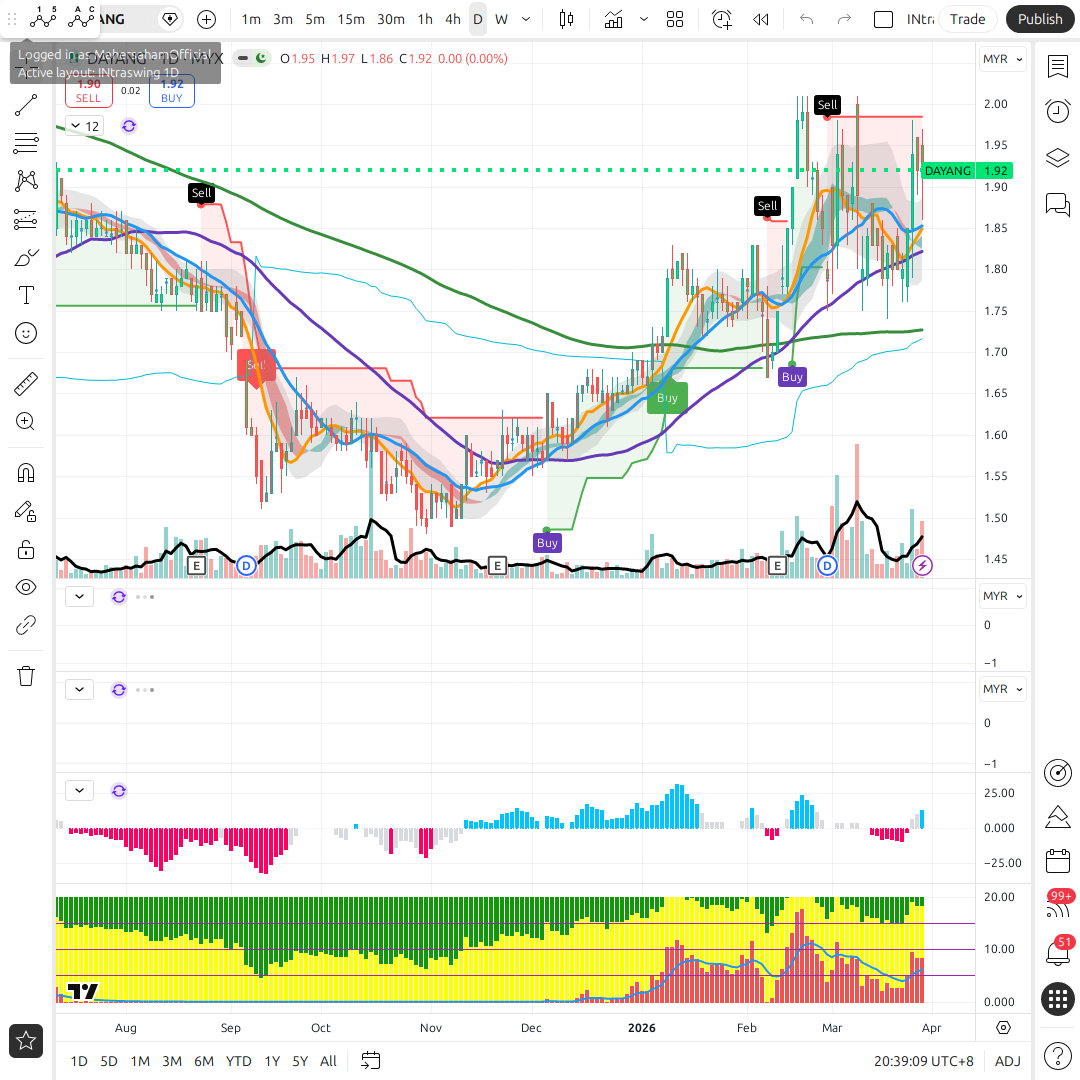The height and width of the screenshot is (1080, 1080).
Task: Open the indicator templates dropdown arrow
Action: (x=643, y=19)
